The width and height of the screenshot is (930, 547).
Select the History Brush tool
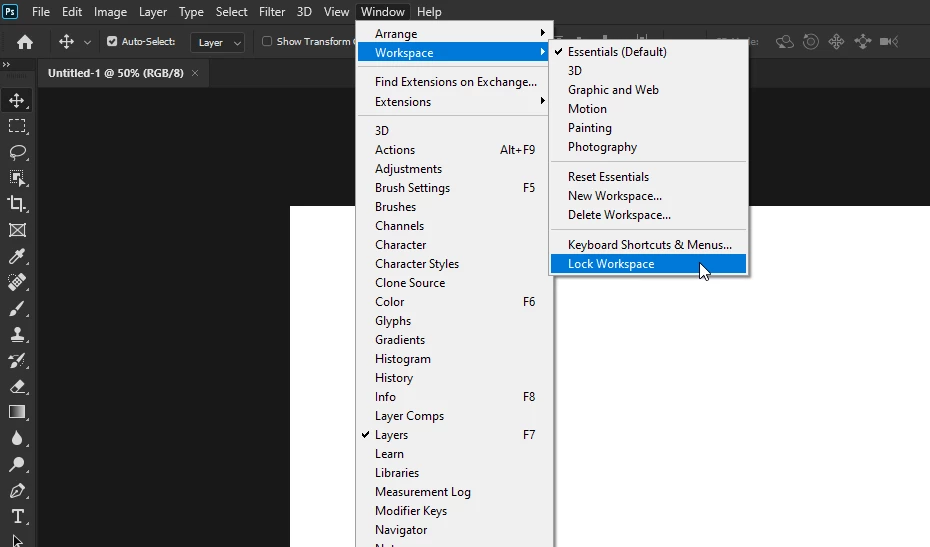pos(17,361)
